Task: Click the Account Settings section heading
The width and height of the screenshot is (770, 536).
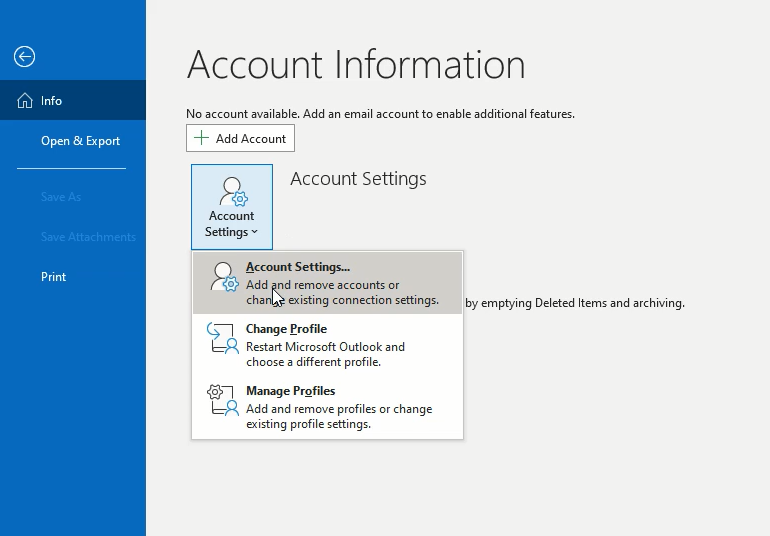Action: (358, 179)
